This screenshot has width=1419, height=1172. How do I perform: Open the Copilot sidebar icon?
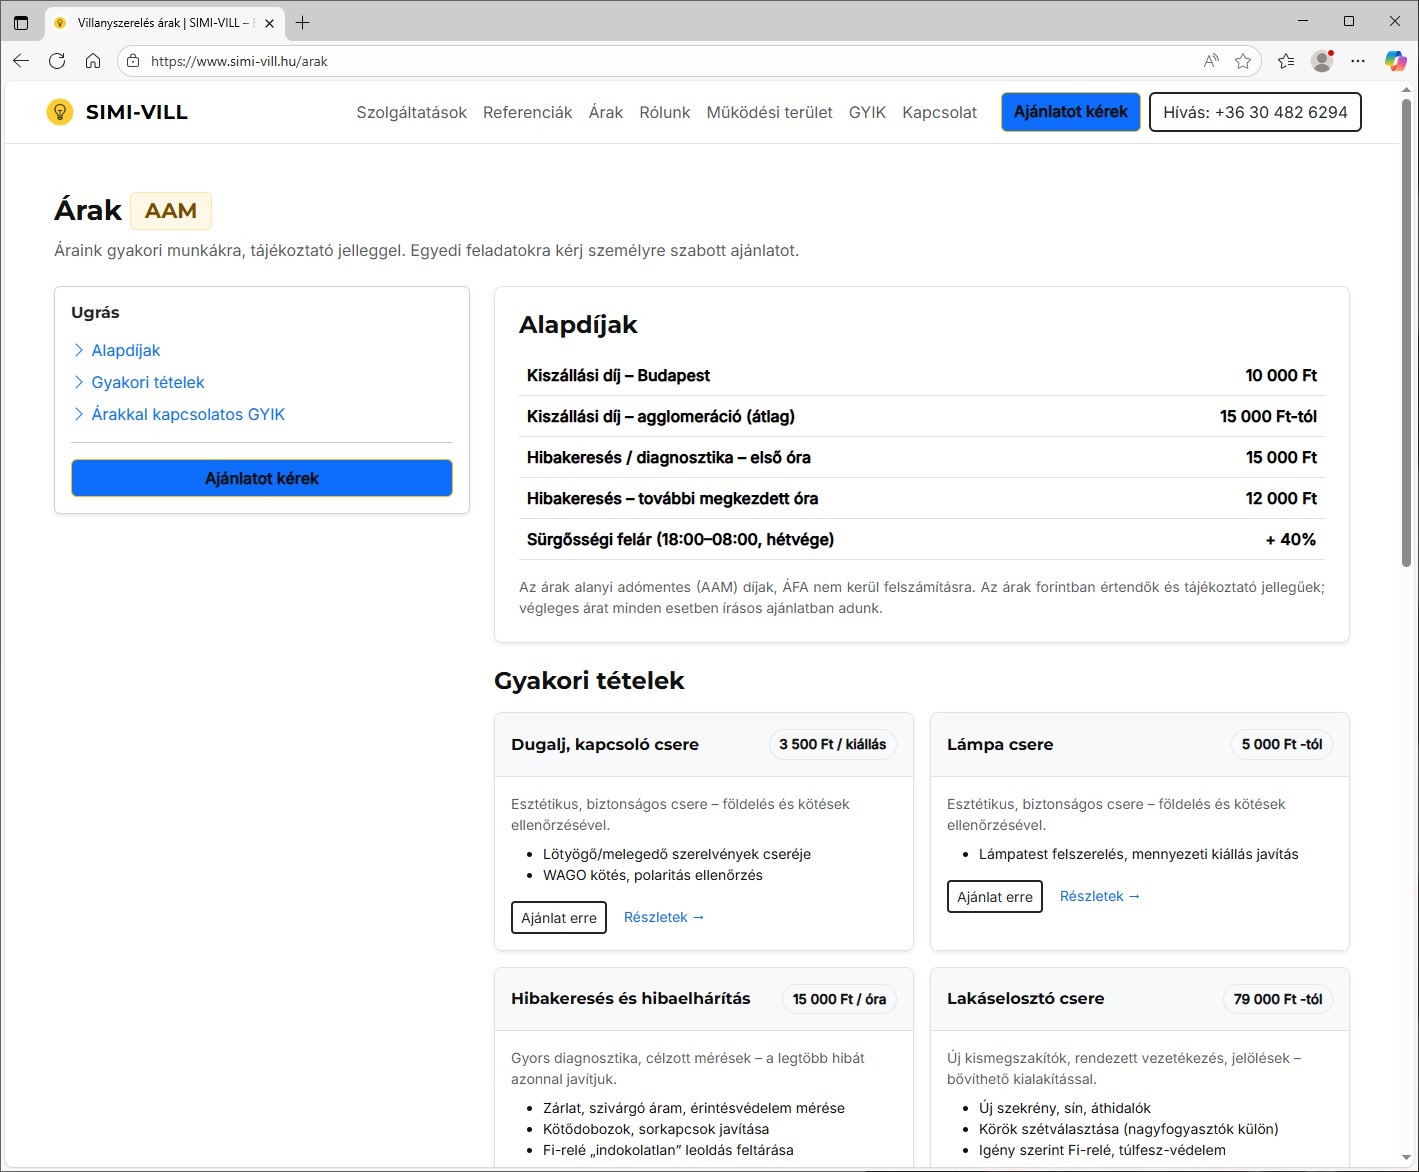point(1395,61)
